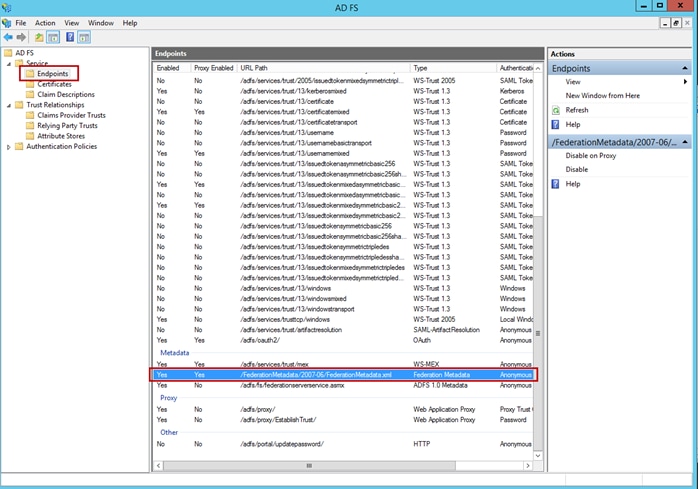
Task: Click the blue Help toolbar icon
Action: [x=70, y=37]
